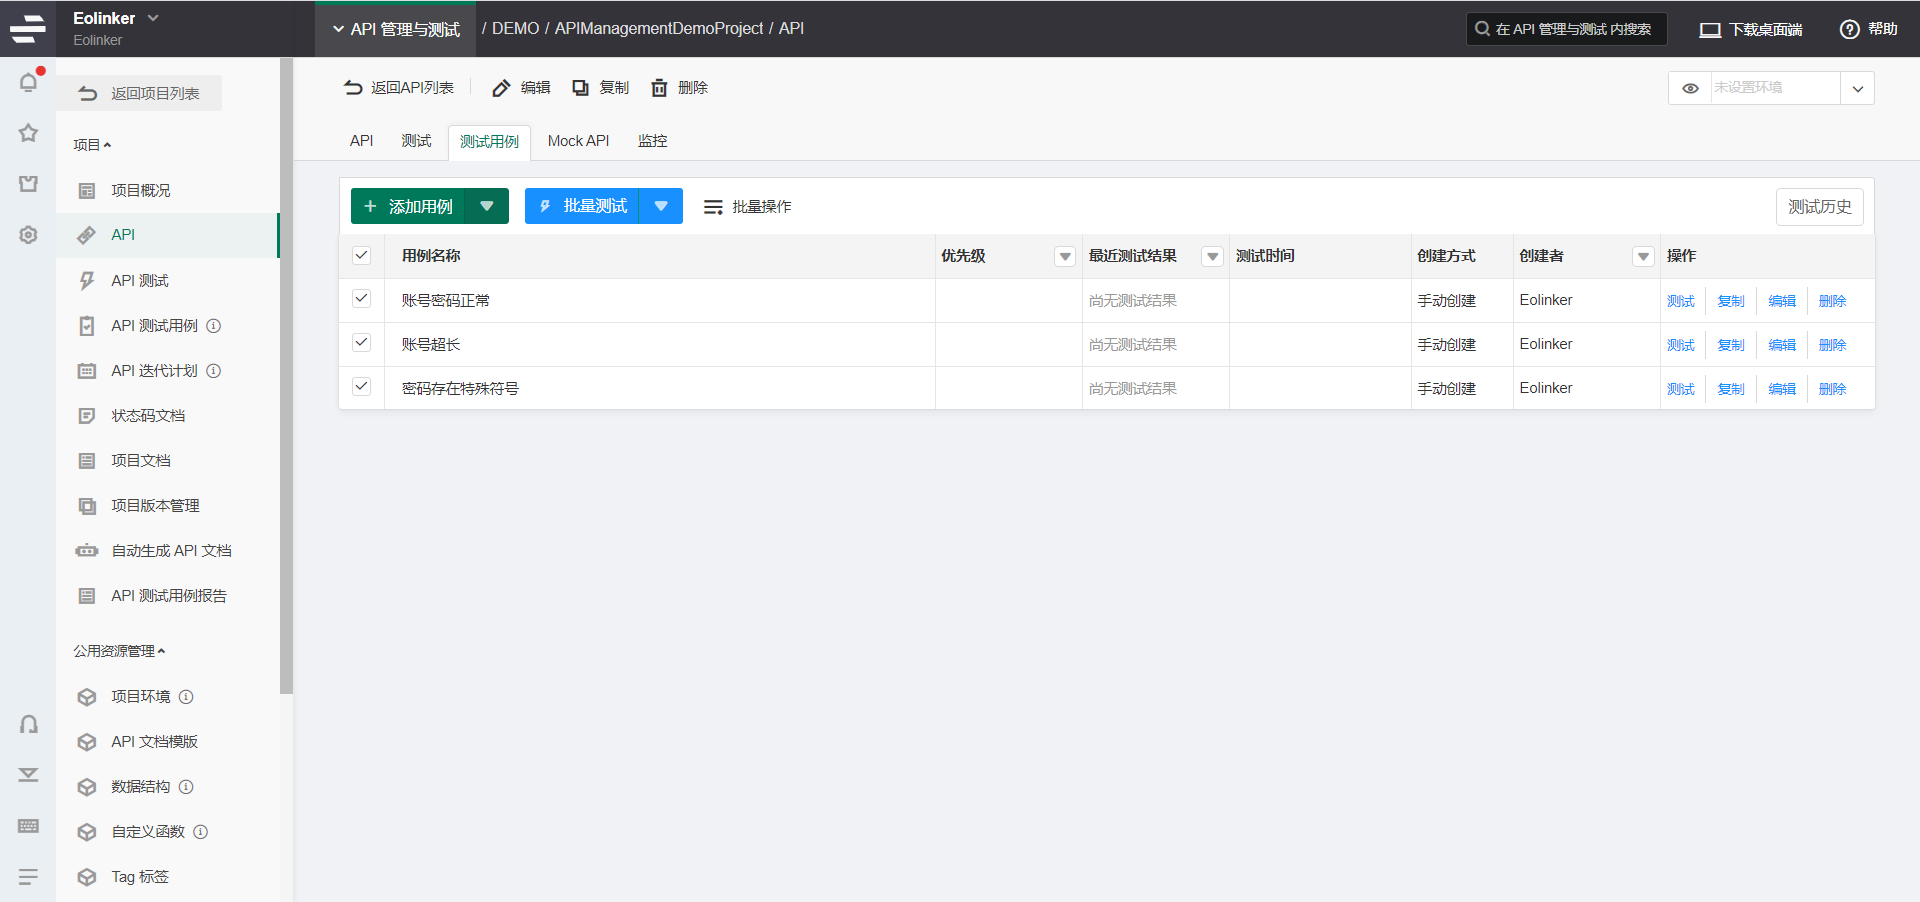Image resolution: width=1920 pixels, height=902 pixels.
Task: Click the 测试历史 button
Action: 1819,207
